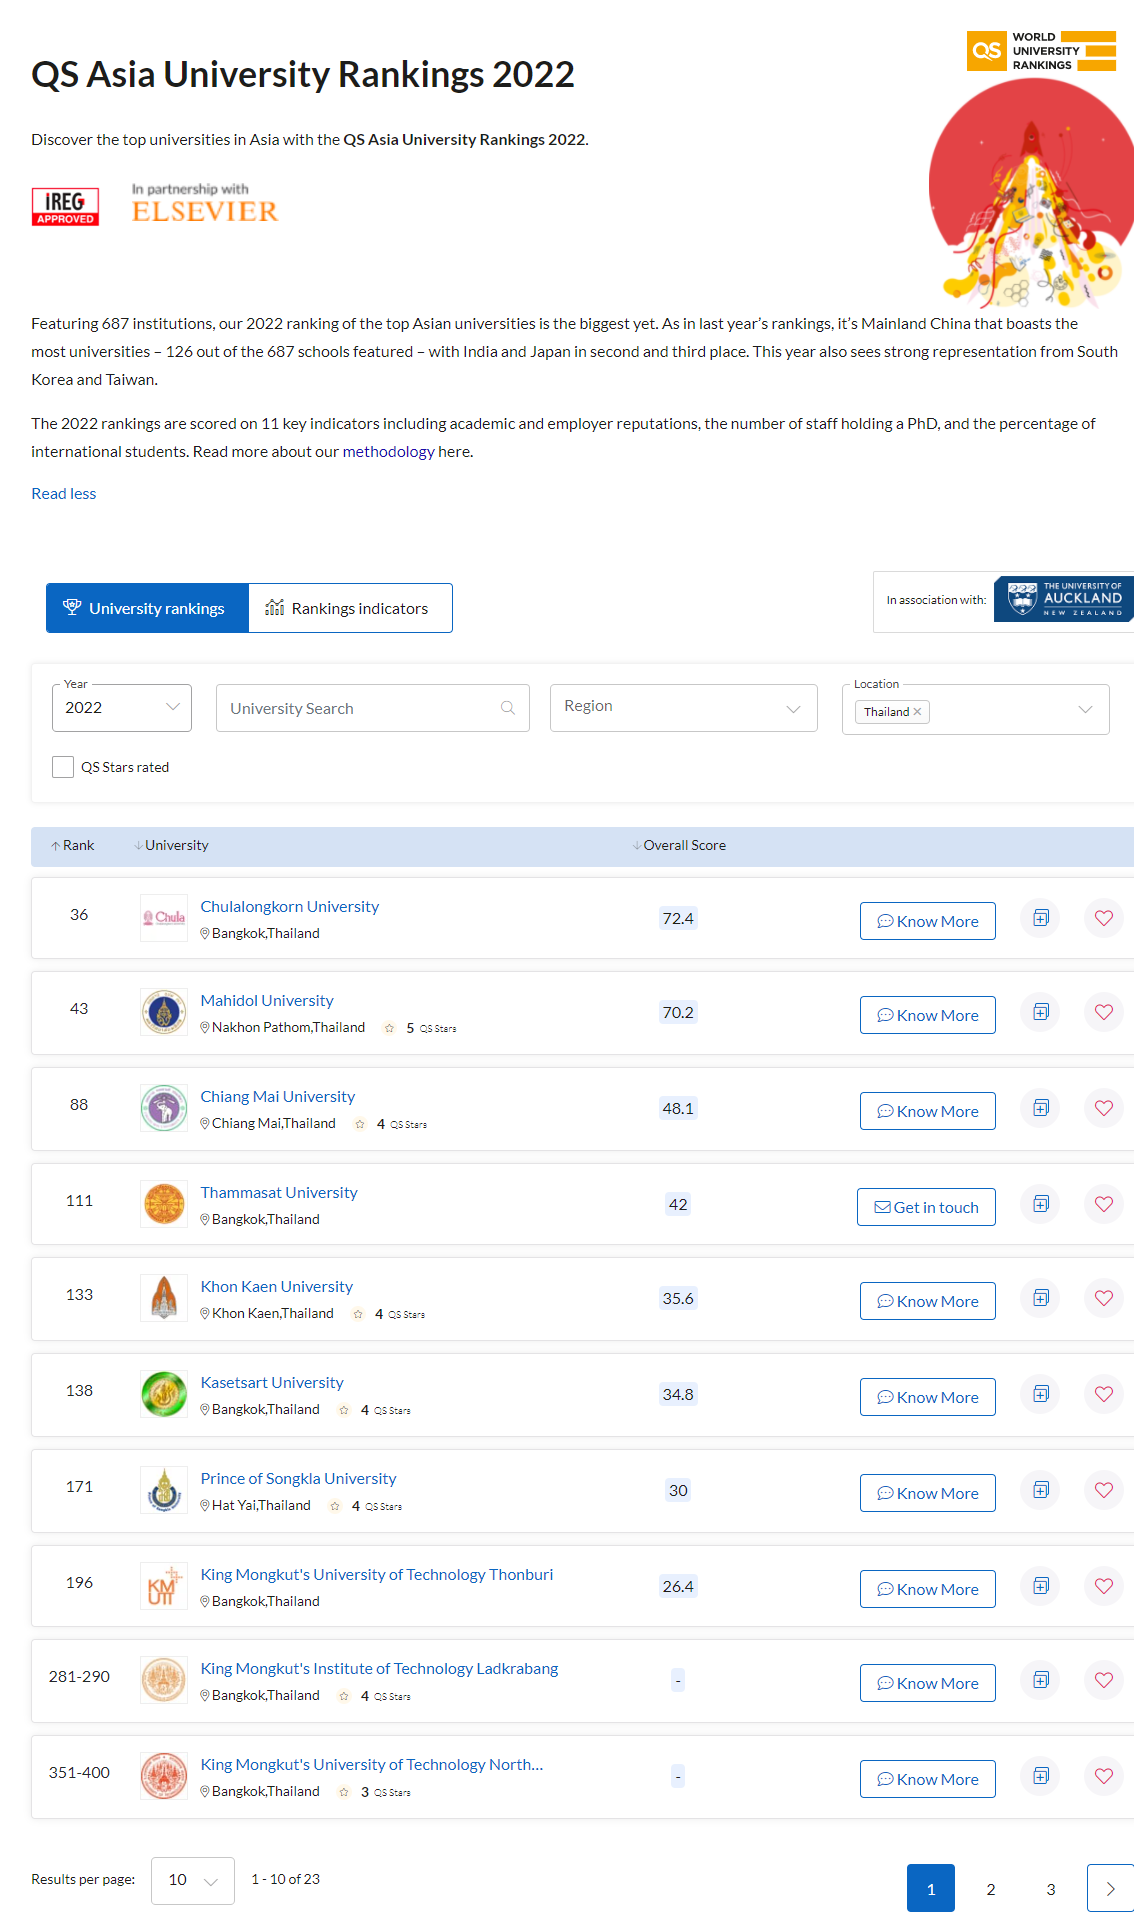Viewport: 1134px width, 1920px height.
Task: Favorite King Mongkut's North Bangkok heart icon
Action: pyautogui.click(x=1104, y=1776)
